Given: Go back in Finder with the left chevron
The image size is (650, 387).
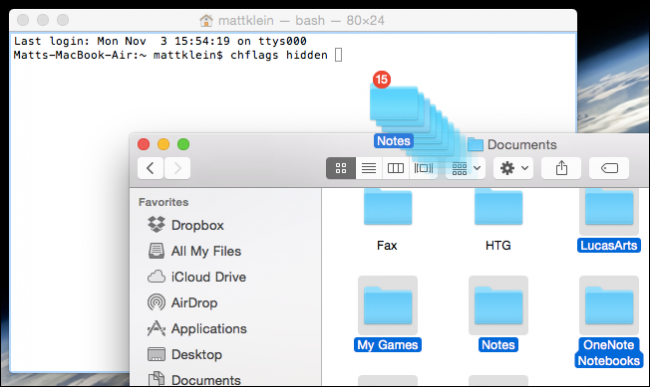Looking at the screenshot, I should [150, 168].
